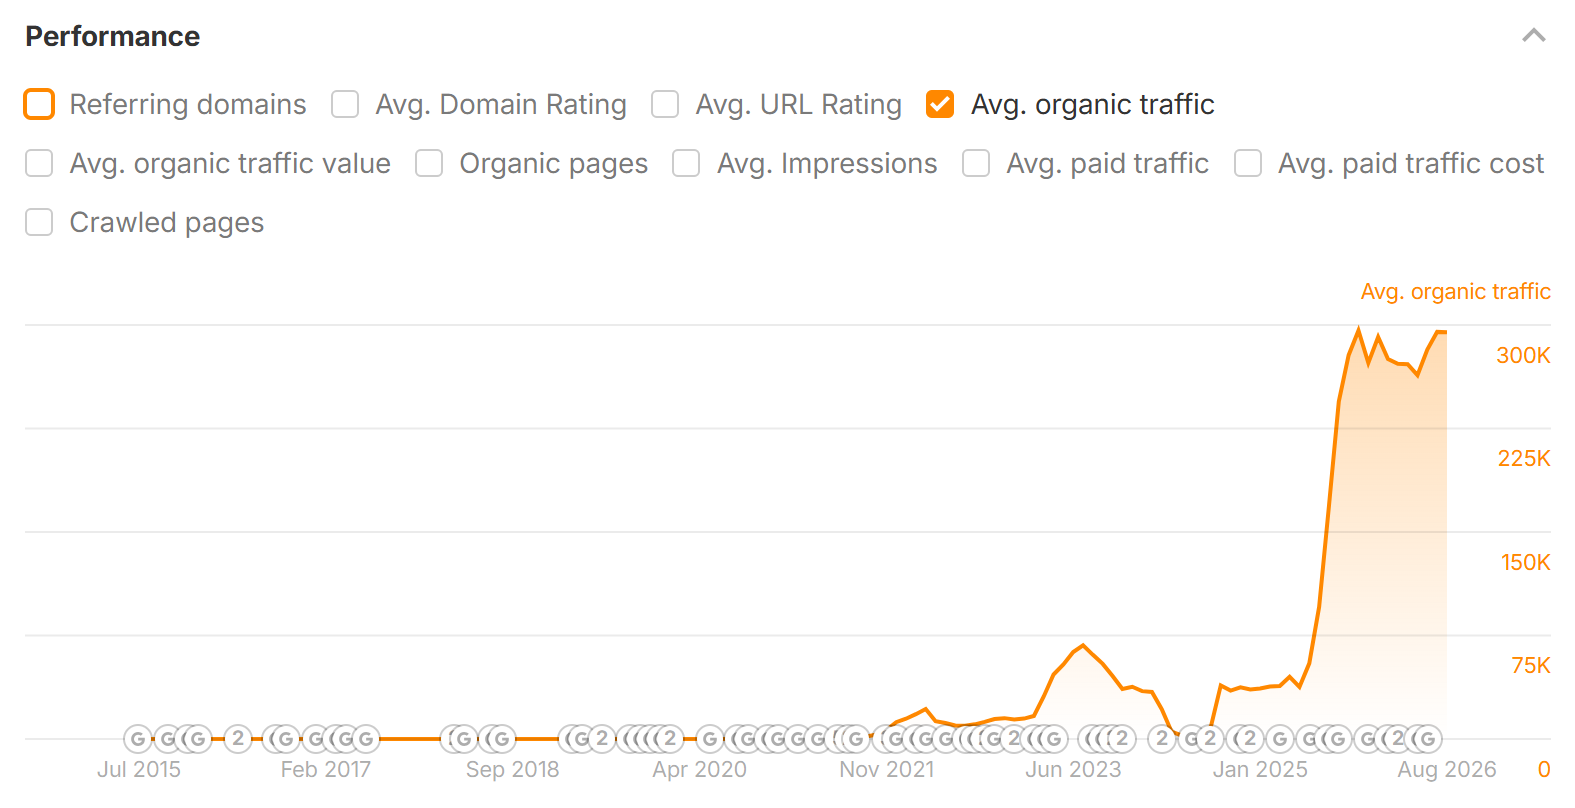Click the '2' marker right of the Sep 2018 label
Viewport: 1575px width, 808px height.
[x=601, y=739]
